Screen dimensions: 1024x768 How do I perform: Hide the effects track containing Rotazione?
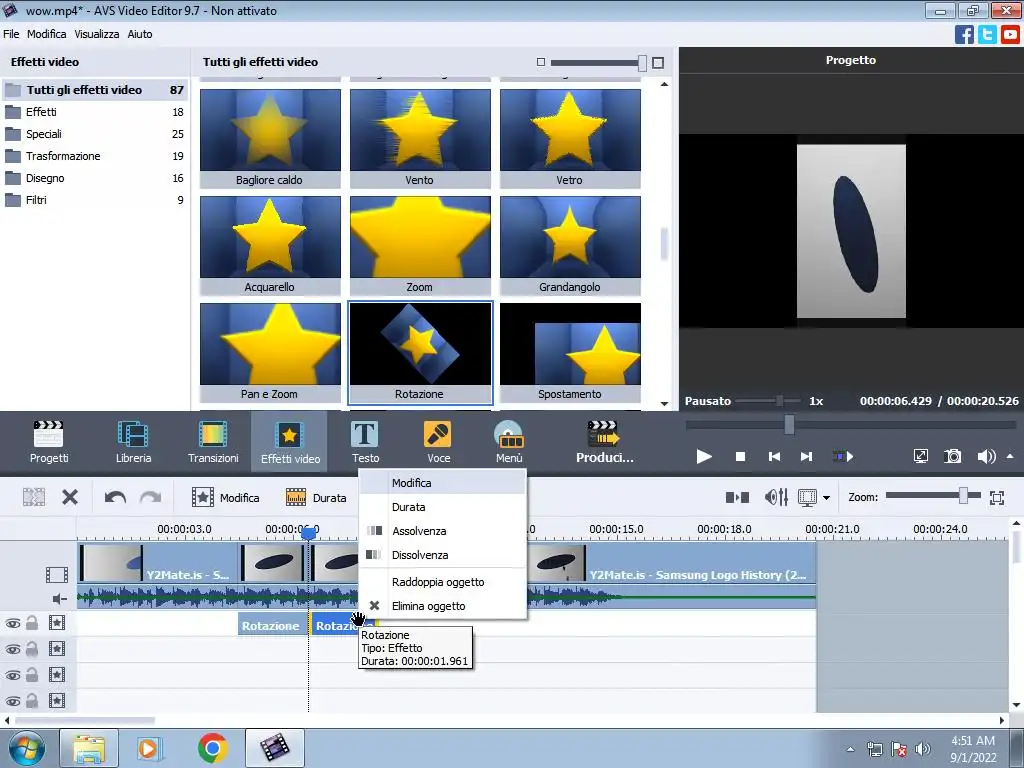(x=12, y=624)
